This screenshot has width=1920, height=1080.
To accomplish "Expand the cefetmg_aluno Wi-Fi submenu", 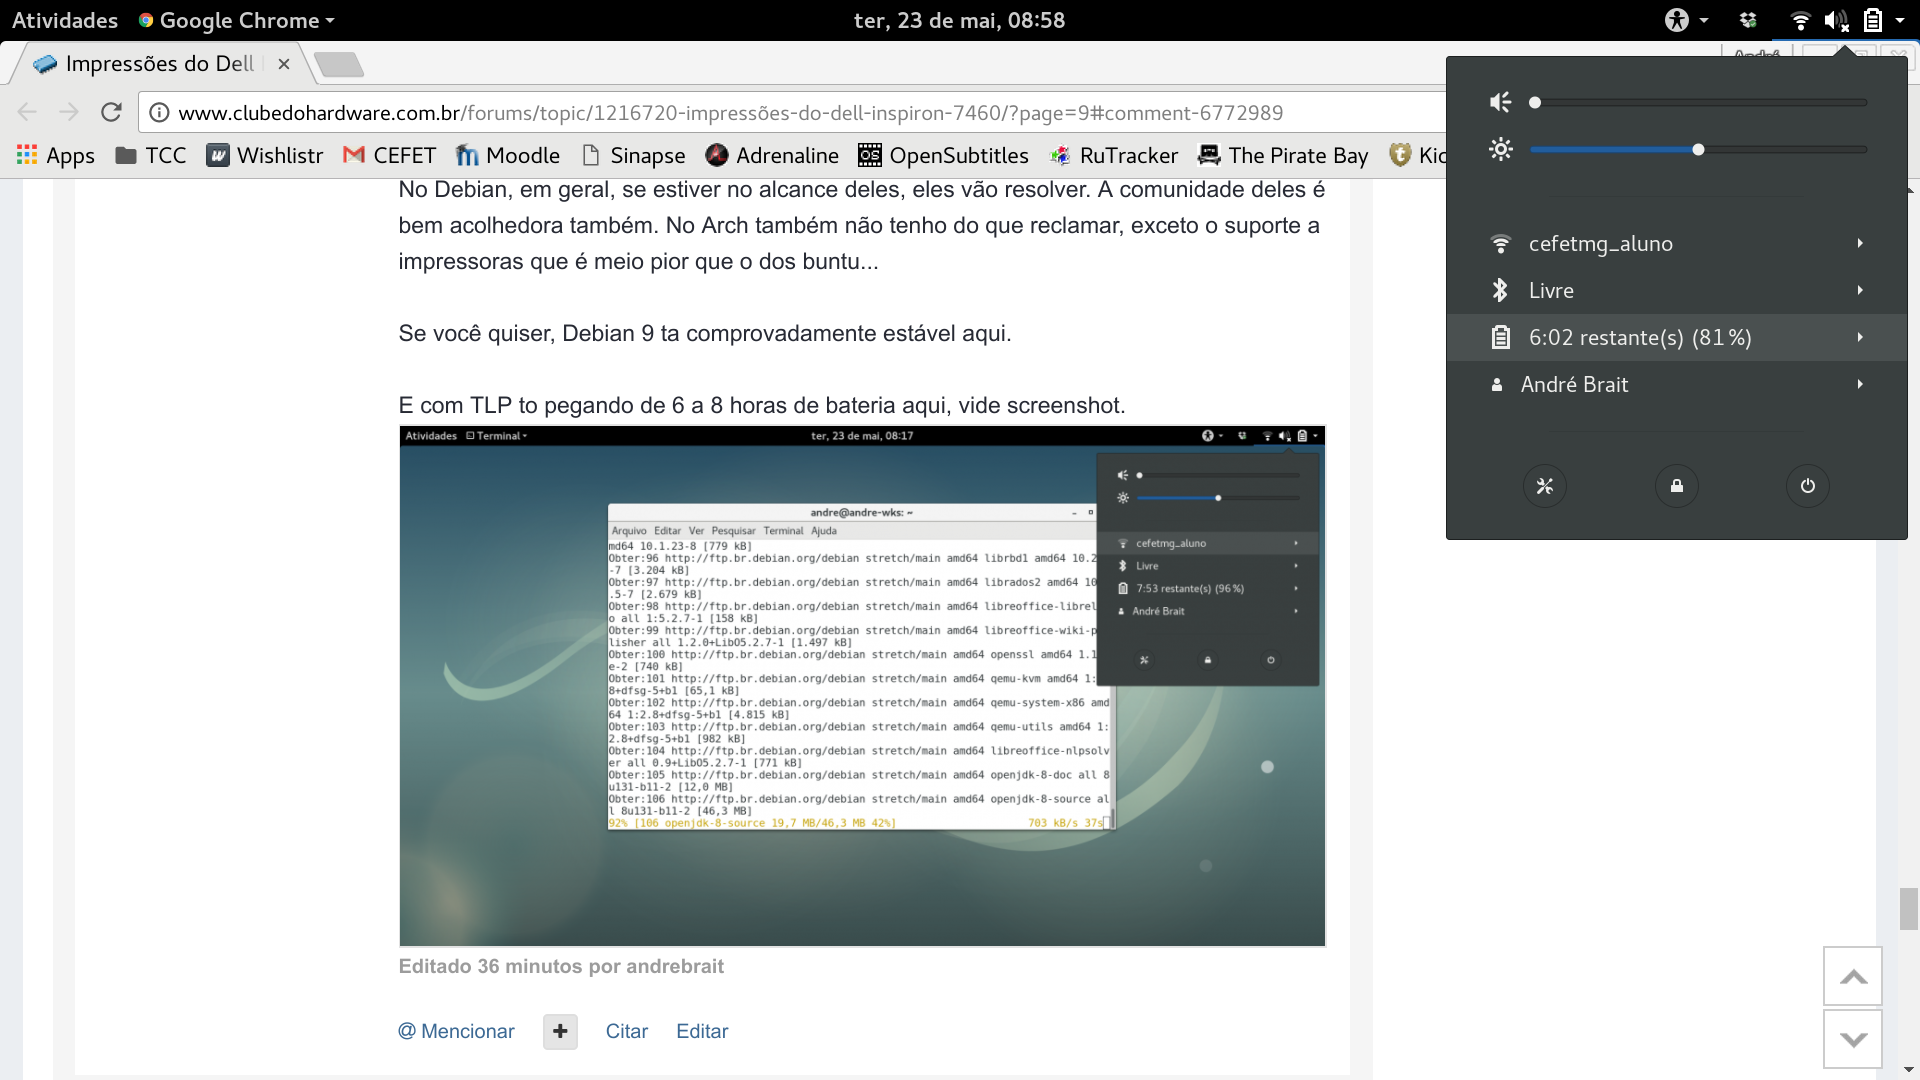I will tap(1677, 243).
